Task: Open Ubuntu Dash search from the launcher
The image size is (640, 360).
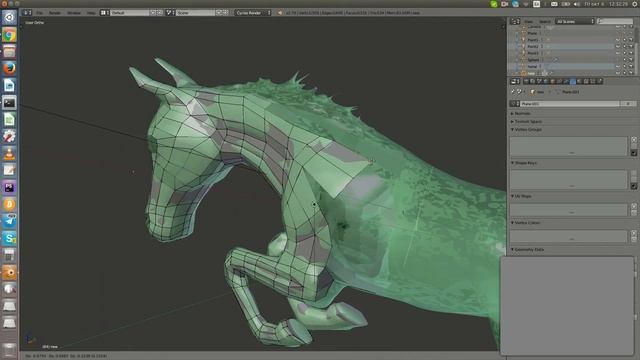Action: pos(9,18)
